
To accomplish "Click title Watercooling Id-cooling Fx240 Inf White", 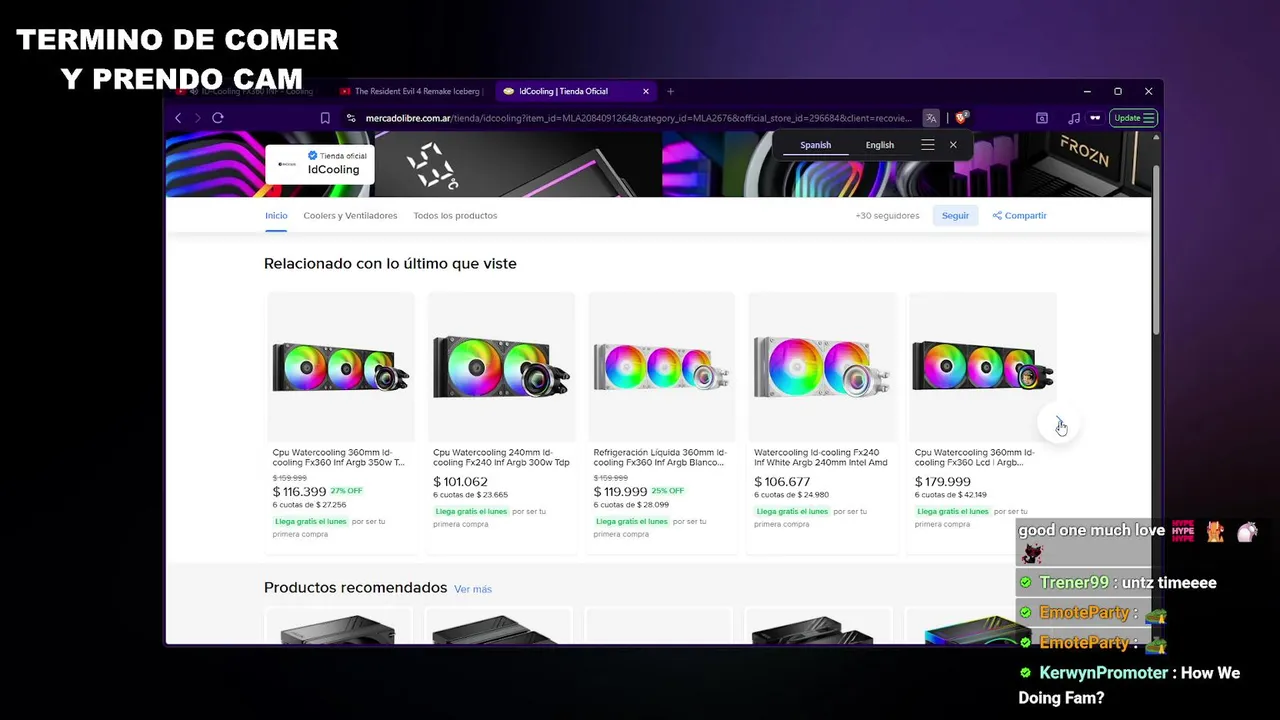I will pos(821,457).
